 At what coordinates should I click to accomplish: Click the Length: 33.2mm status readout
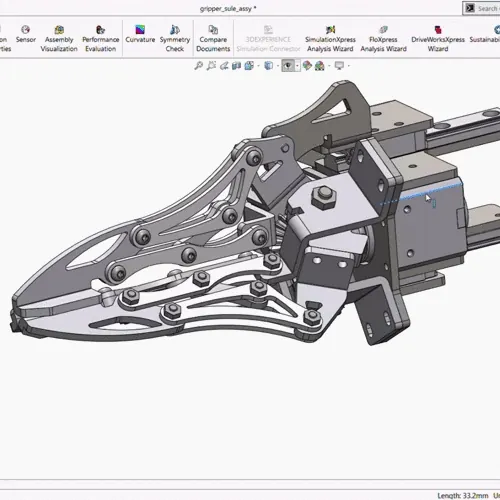click(x=463, y=496)
